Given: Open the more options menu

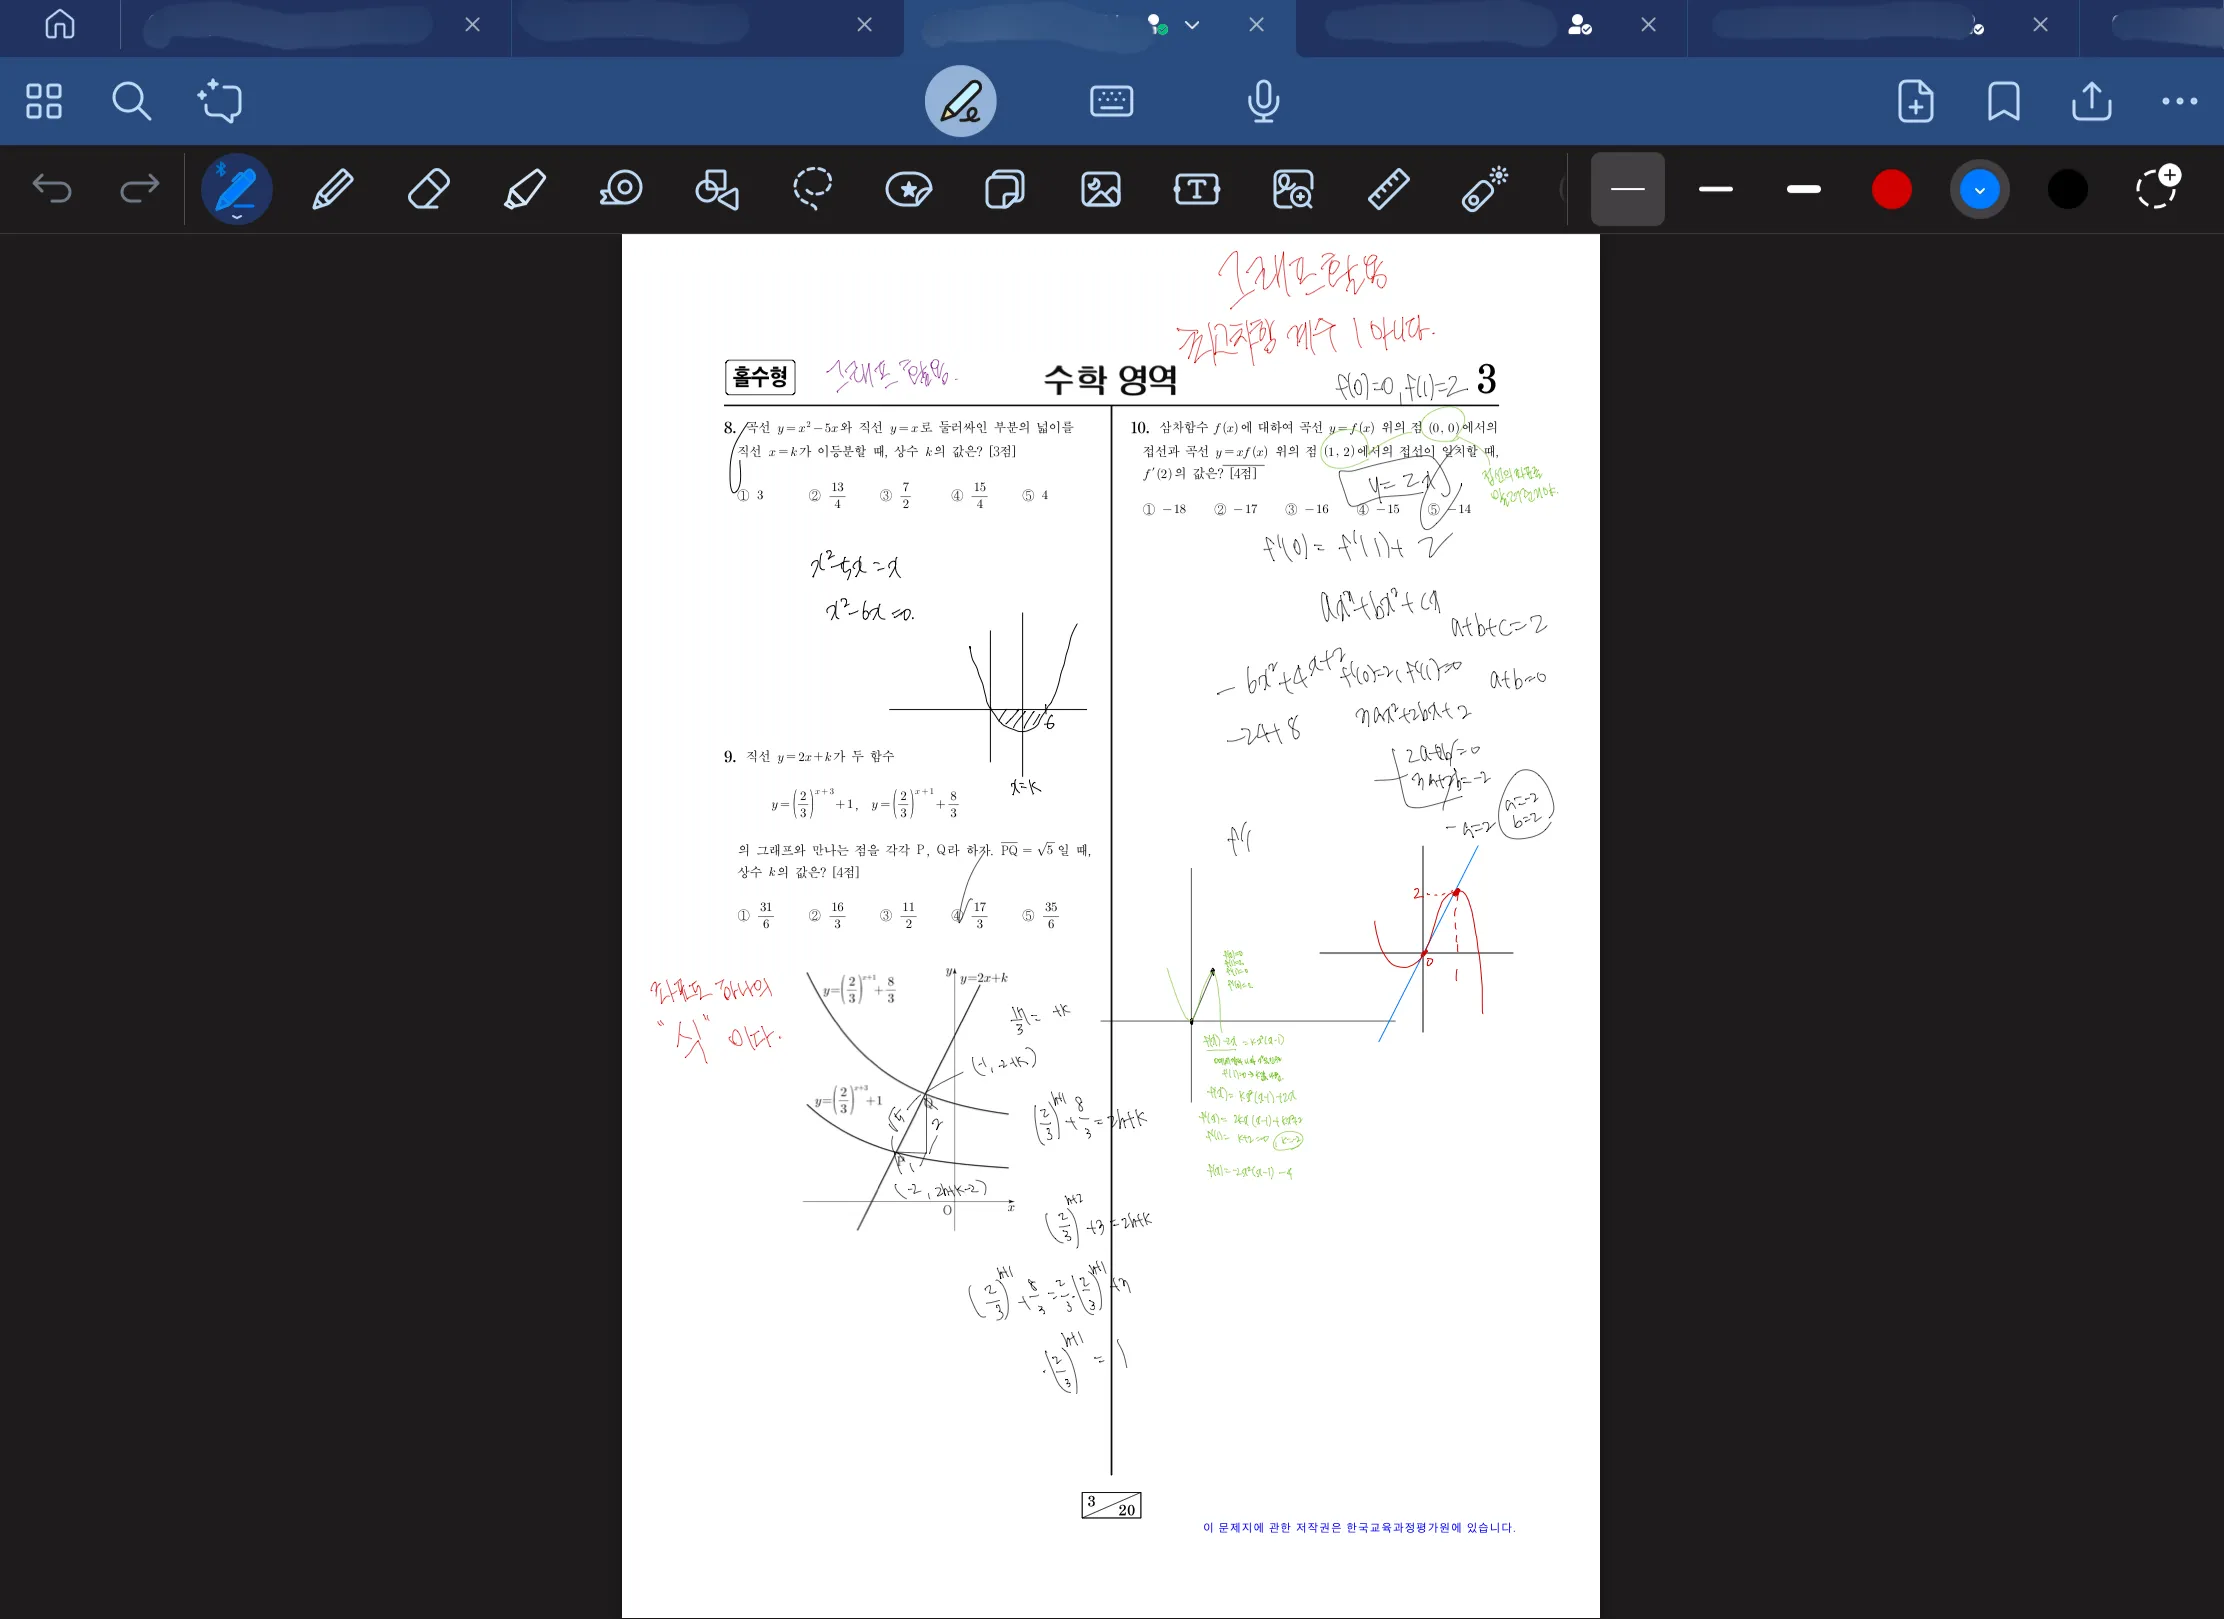Looking at the screenshot, I should [x=2179, y=101].
